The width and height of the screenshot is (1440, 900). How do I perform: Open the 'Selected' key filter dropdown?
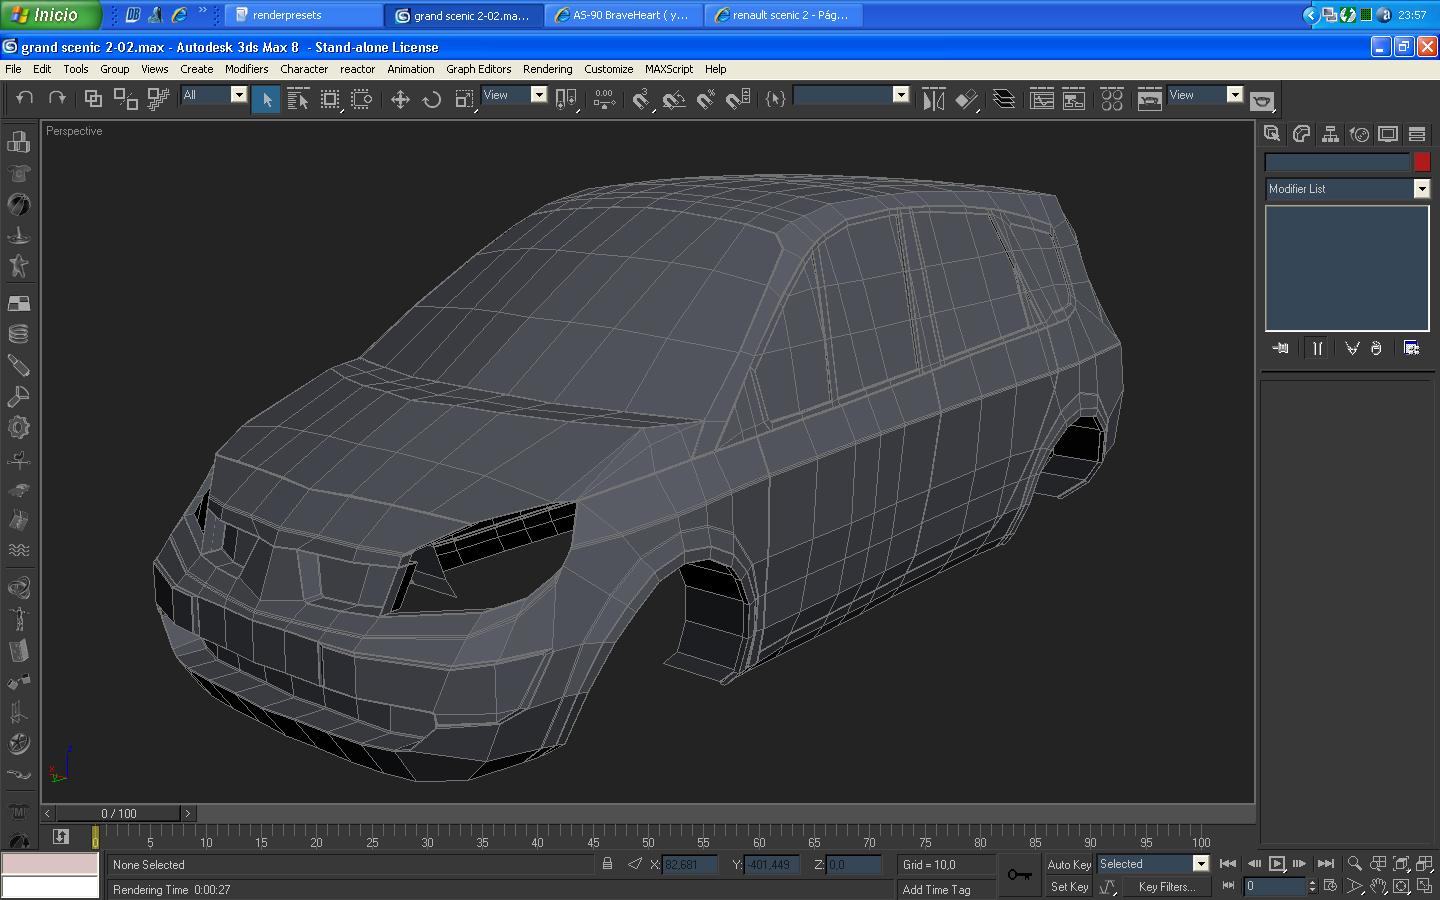pos(1200,864)
